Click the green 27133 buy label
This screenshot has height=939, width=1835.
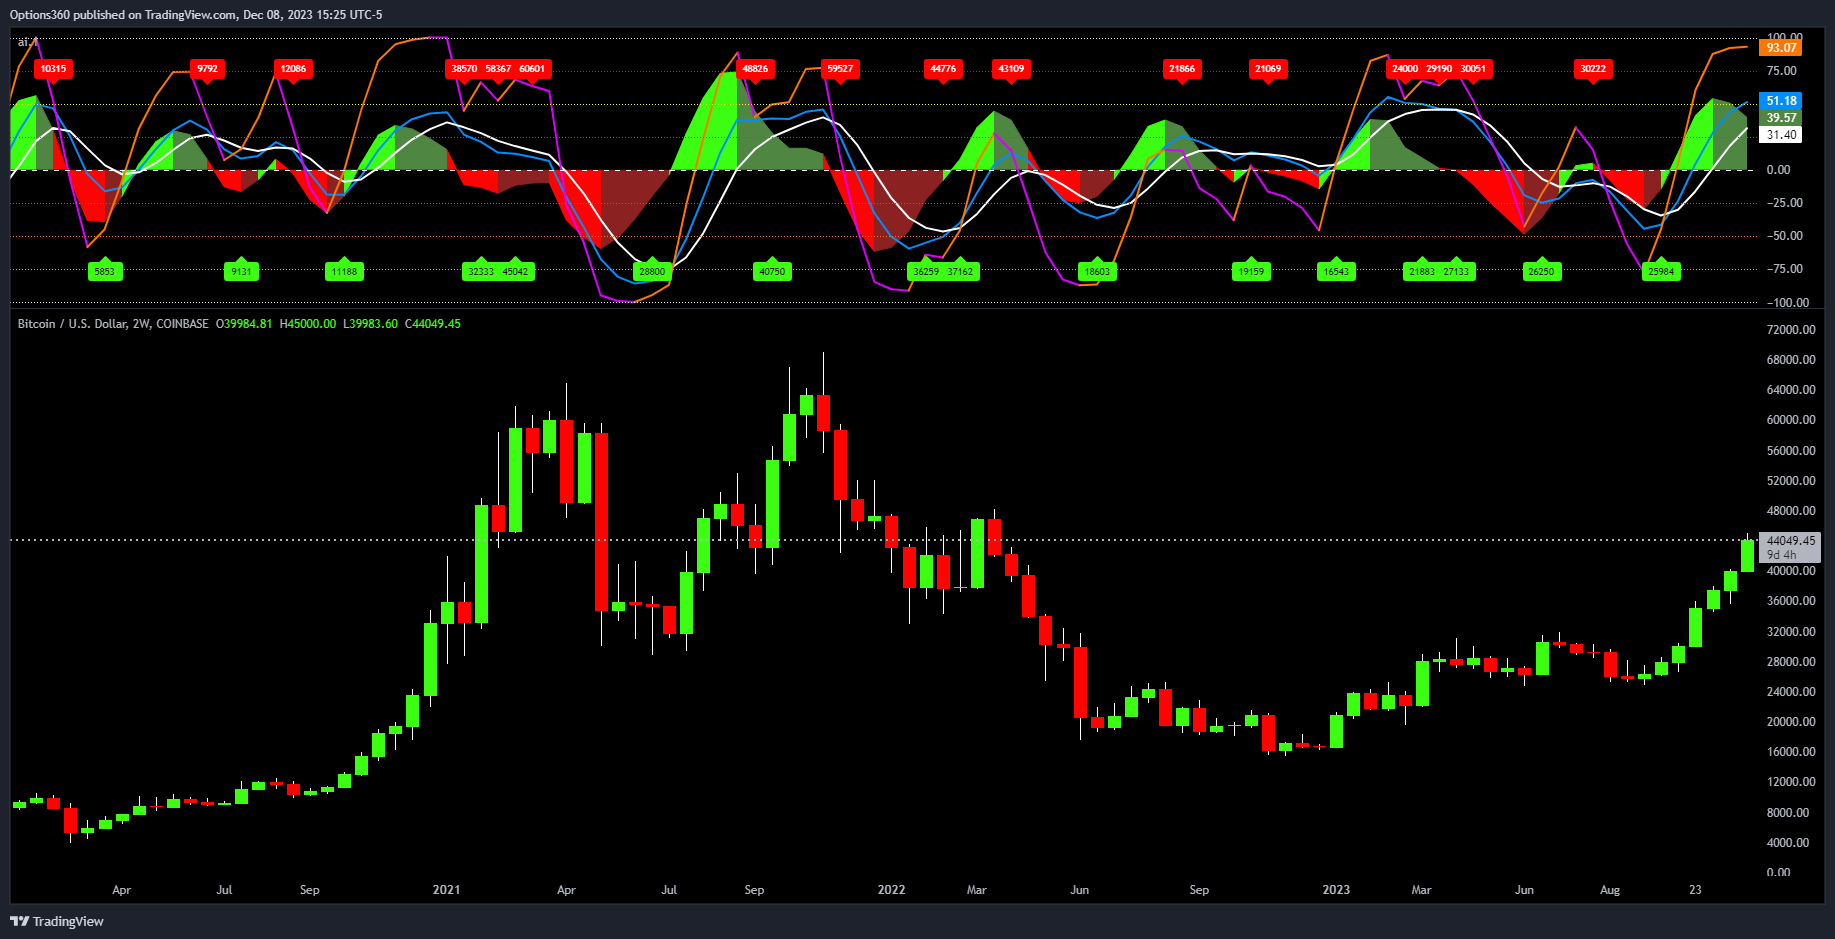click(1456, 271)
